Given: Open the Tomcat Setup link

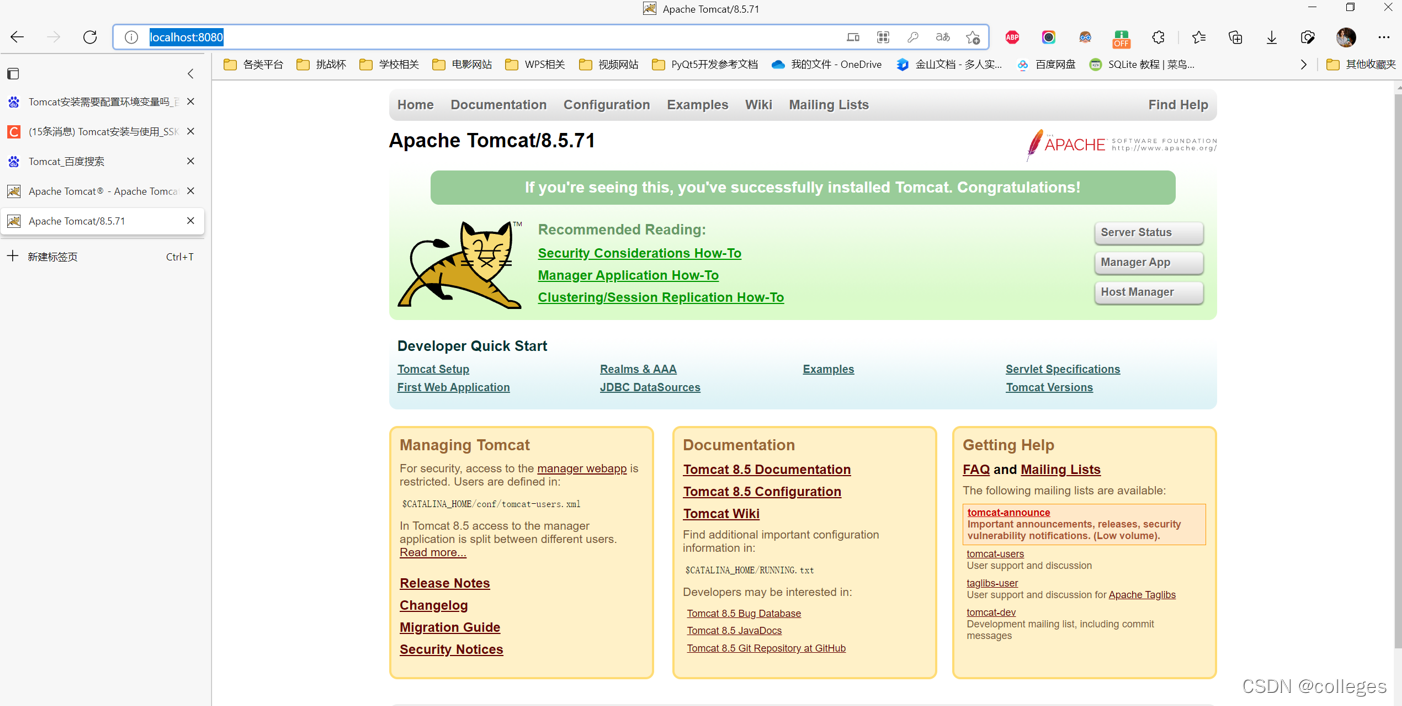Looking at the screenshot, I should click(x=433, y=369).
